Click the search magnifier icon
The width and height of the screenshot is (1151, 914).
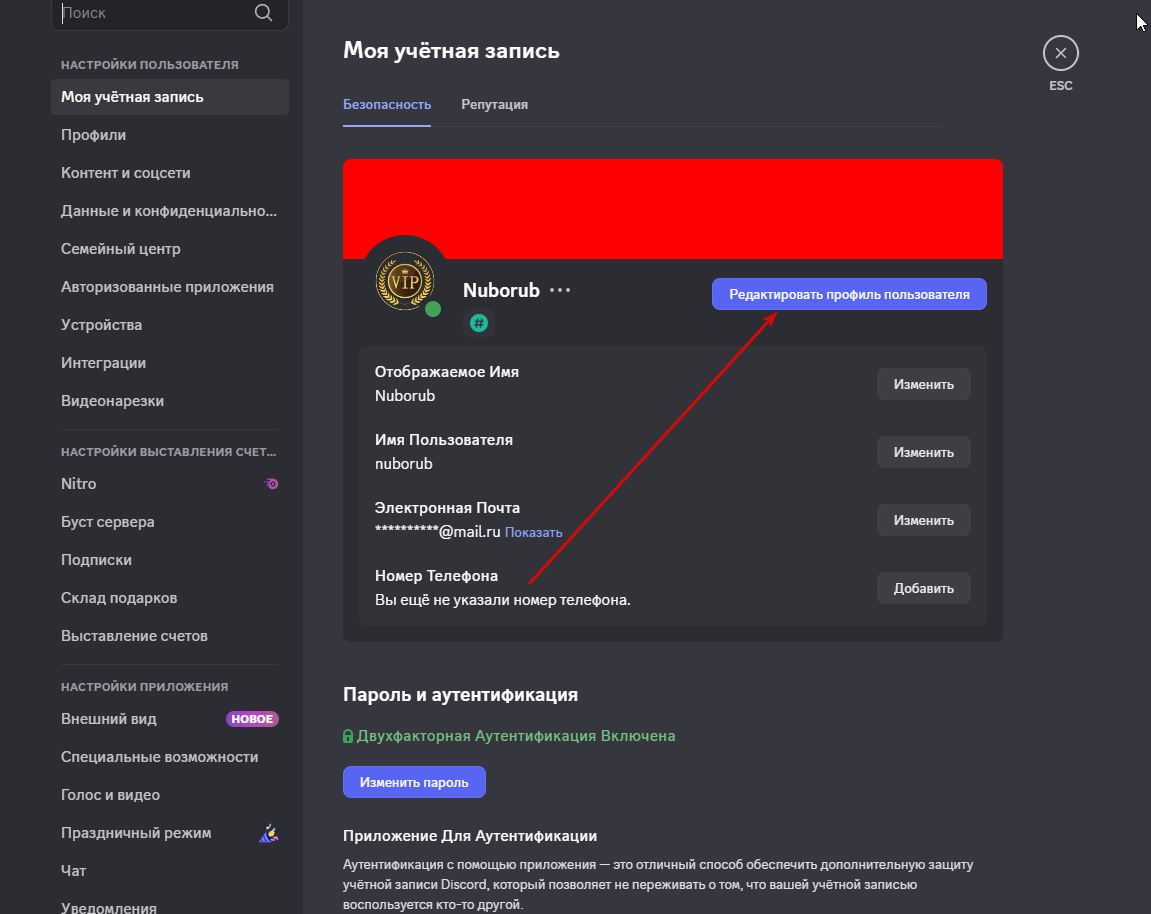pyautogui.click(x=263, y=12)
